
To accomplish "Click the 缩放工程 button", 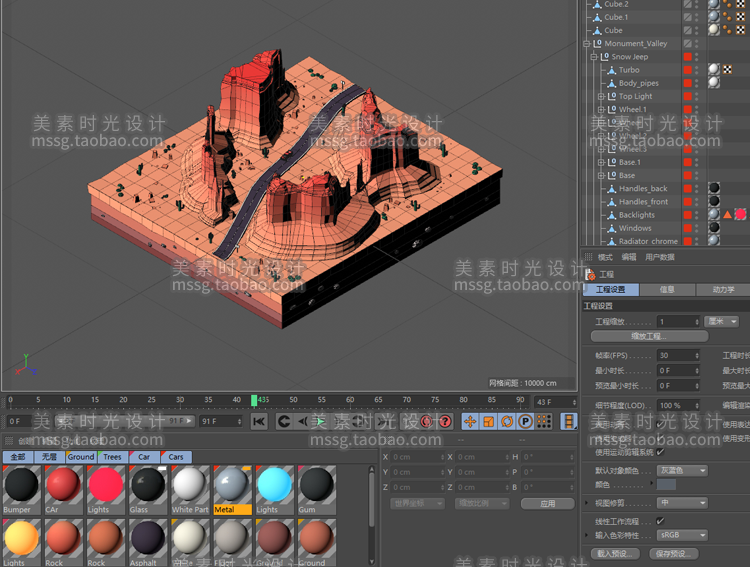I will pyautogui.click(x=650, y=336).
